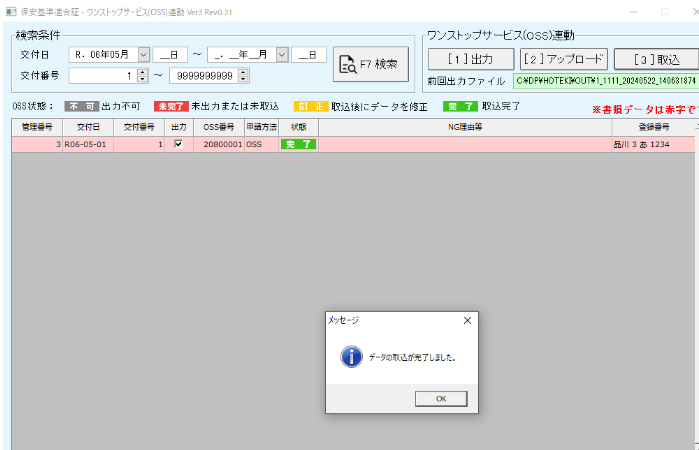Toggle the 出力 checkbox in row 3
The width and height of the screenshot is (699, 450).
(178, 144)
